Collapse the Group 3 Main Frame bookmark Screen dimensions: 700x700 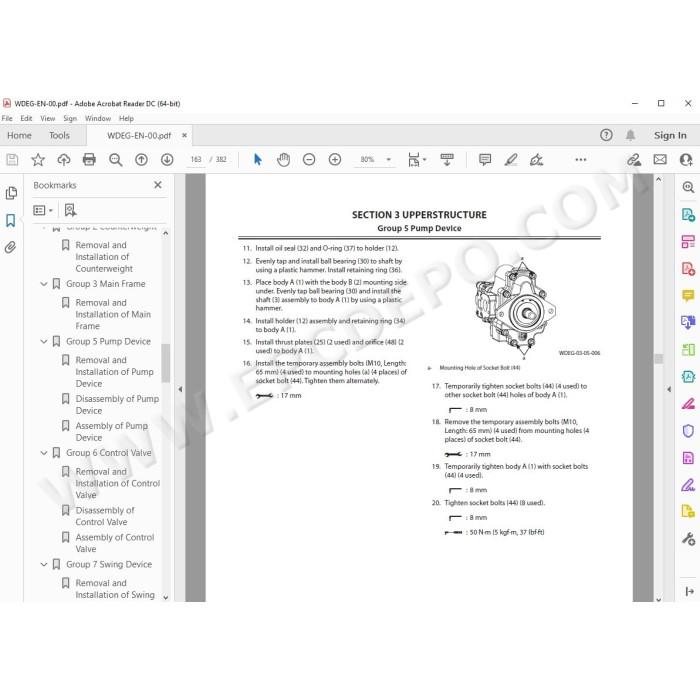tap(44, 283)
